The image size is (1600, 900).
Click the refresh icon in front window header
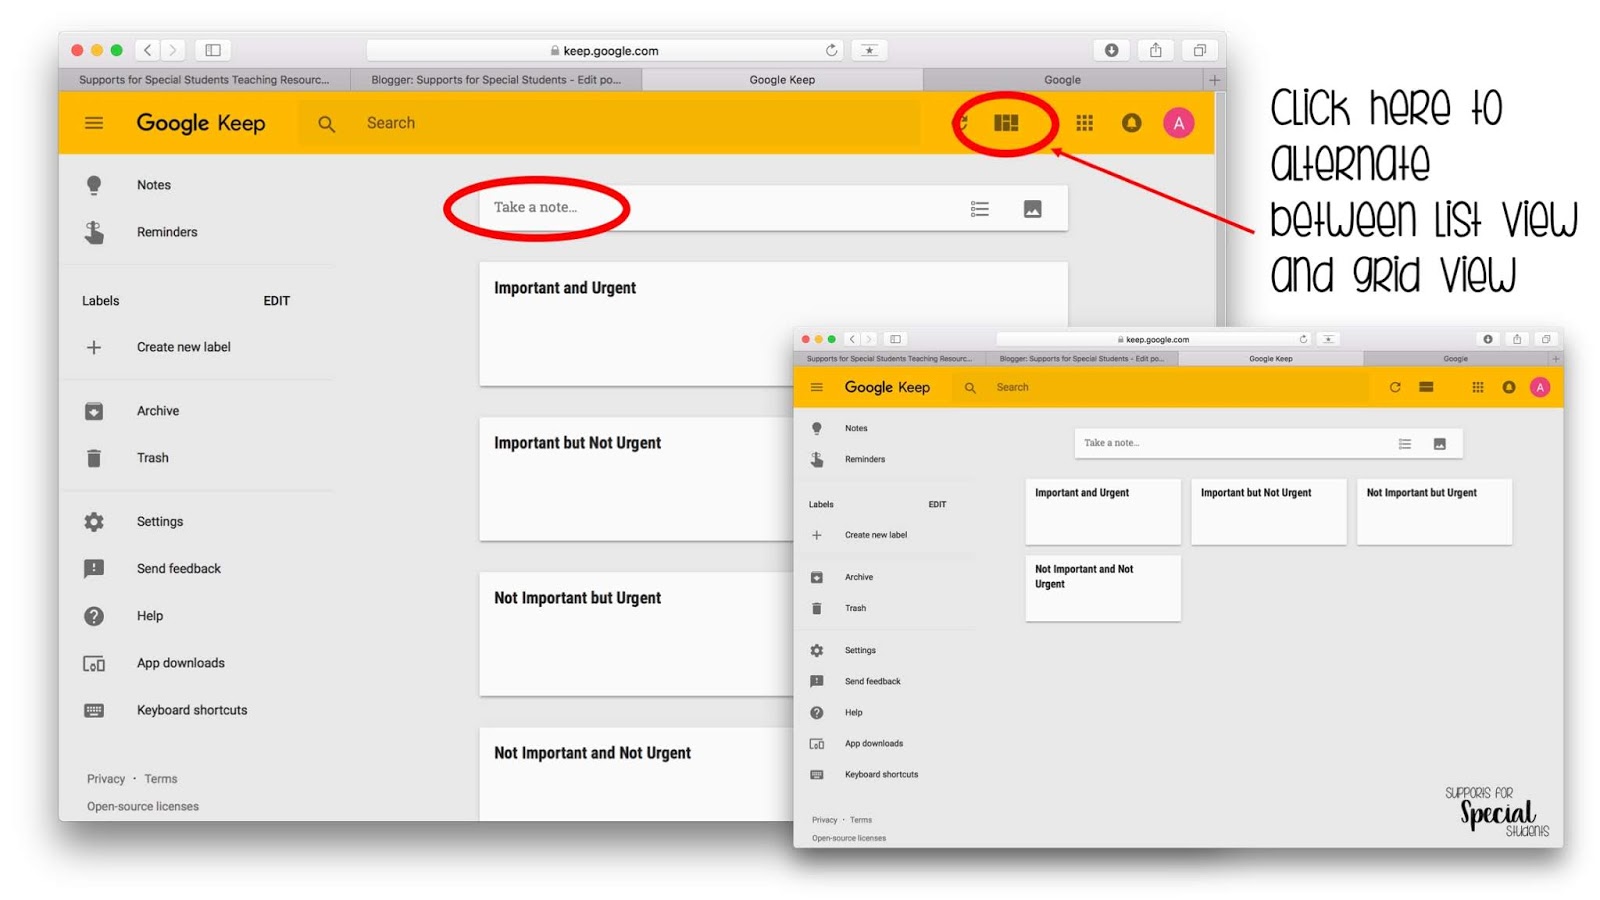pos(1395,388)
